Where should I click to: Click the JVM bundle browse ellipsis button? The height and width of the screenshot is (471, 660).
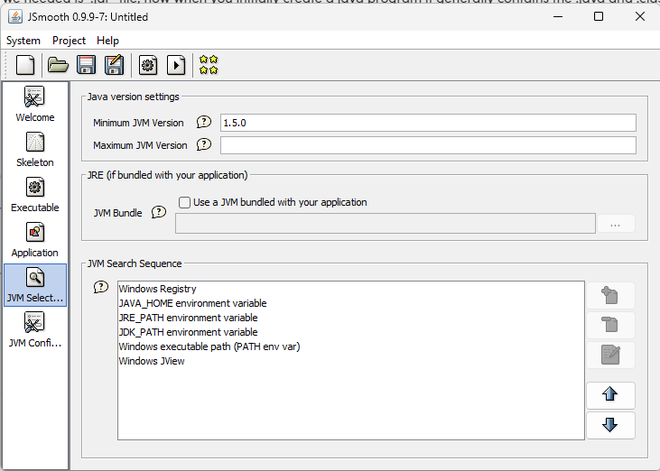[x=615, y=224]
